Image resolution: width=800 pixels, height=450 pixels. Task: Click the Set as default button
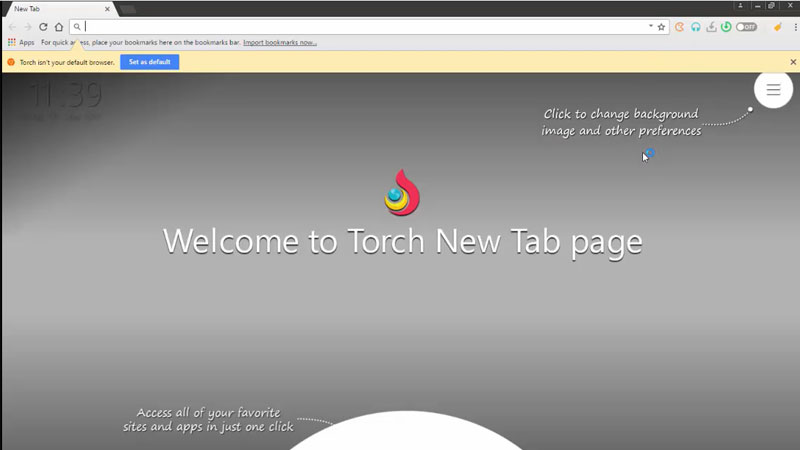pos(149,62)
